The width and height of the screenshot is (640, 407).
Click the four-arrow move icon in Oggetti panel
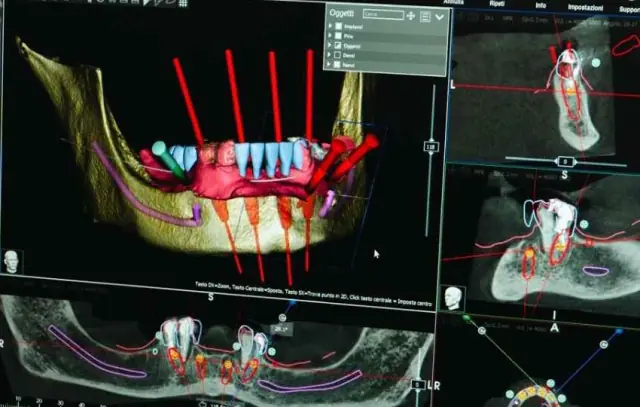[x=411, y=16]
